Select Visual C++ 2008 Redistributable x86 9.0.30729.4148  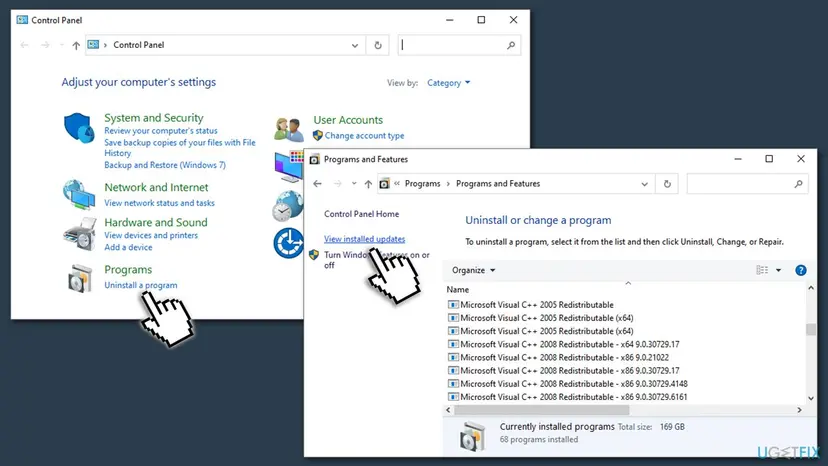click(568, 384)
